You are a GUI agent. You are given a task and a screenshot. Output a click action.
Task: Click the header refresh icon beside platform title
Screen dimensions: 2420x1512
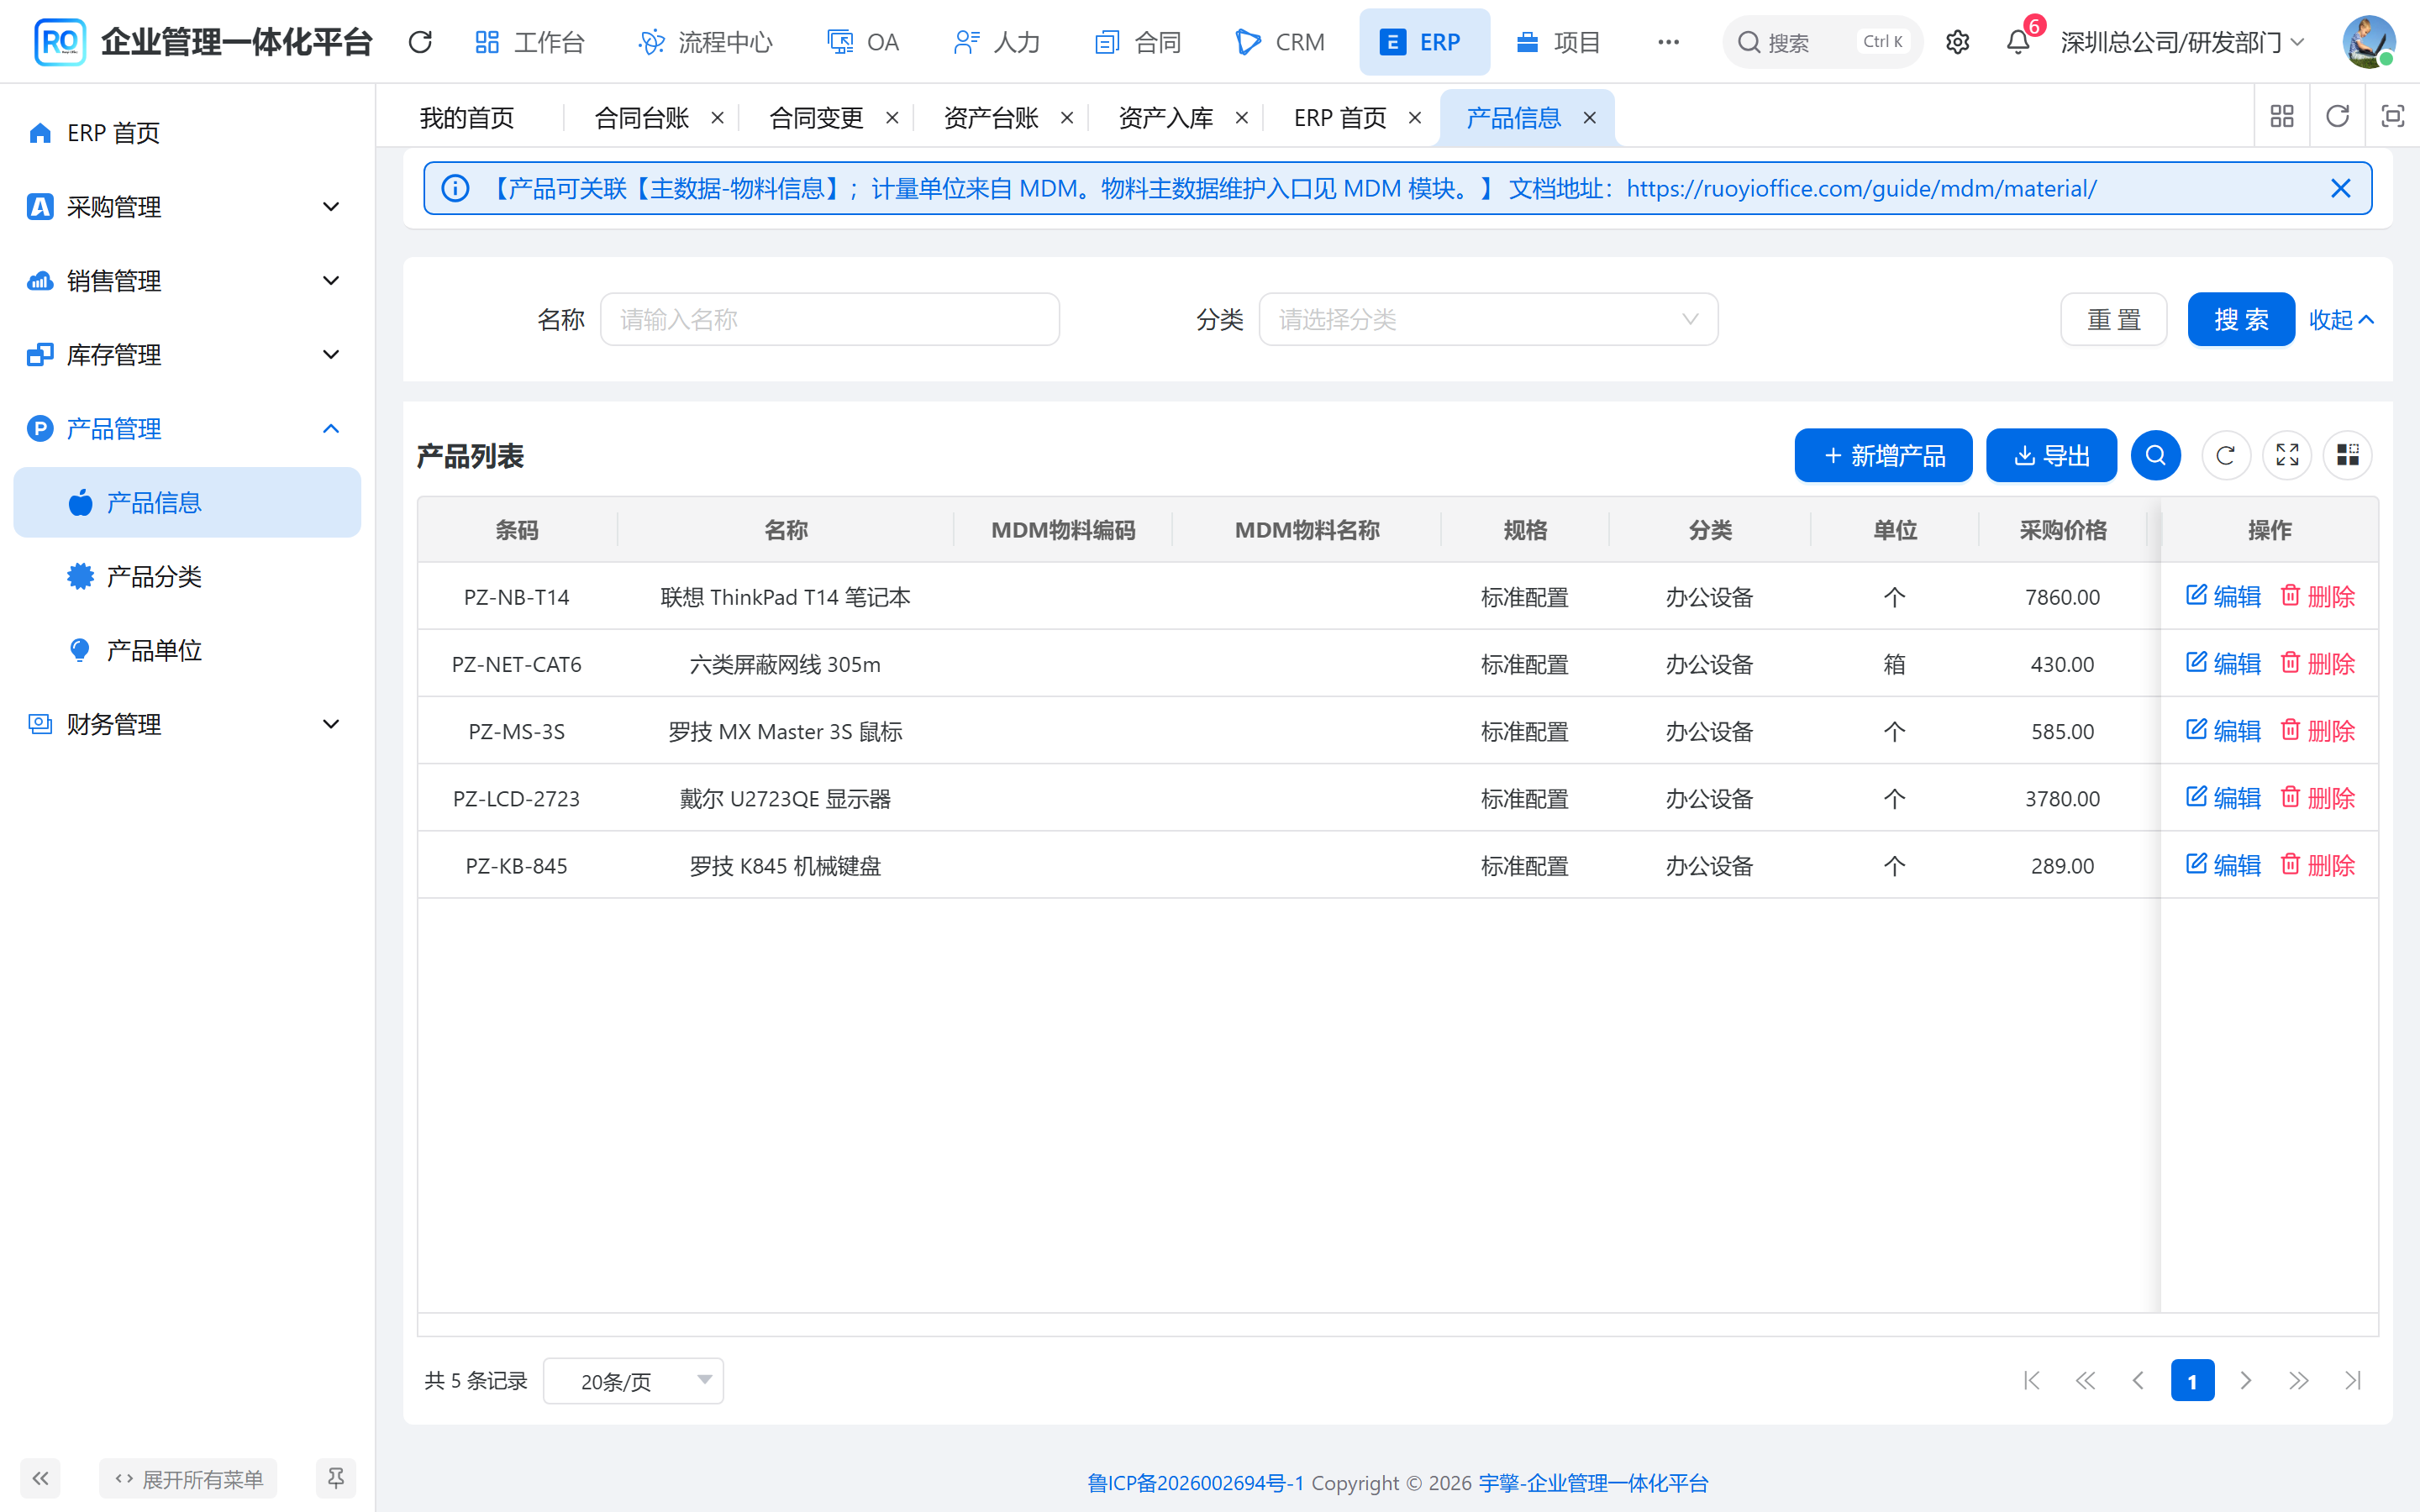pos(420,42)
